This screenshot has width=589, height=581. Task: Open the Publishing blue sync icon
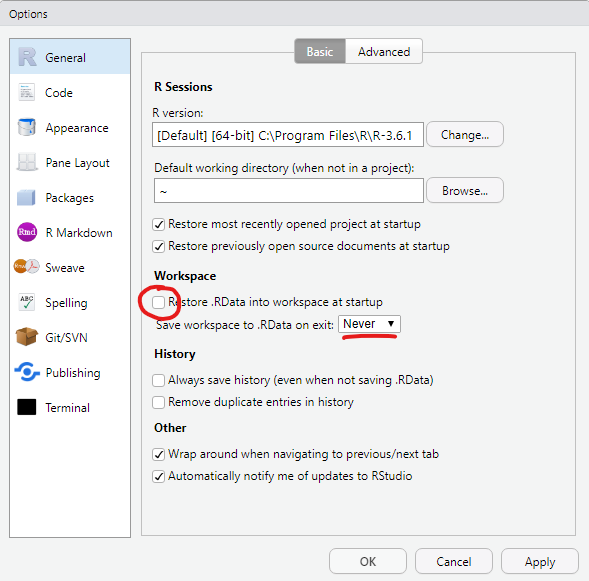[x=27, y=372]
